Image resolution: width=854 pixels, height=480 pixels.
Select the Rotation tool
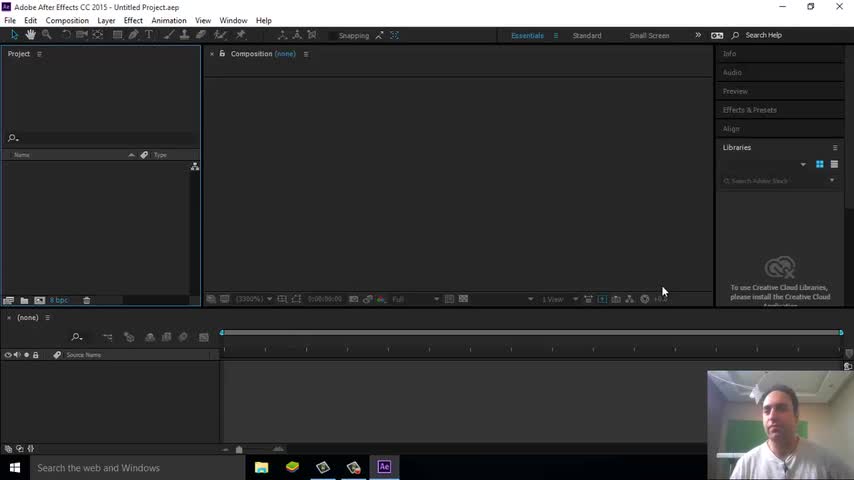click(66, 35)
